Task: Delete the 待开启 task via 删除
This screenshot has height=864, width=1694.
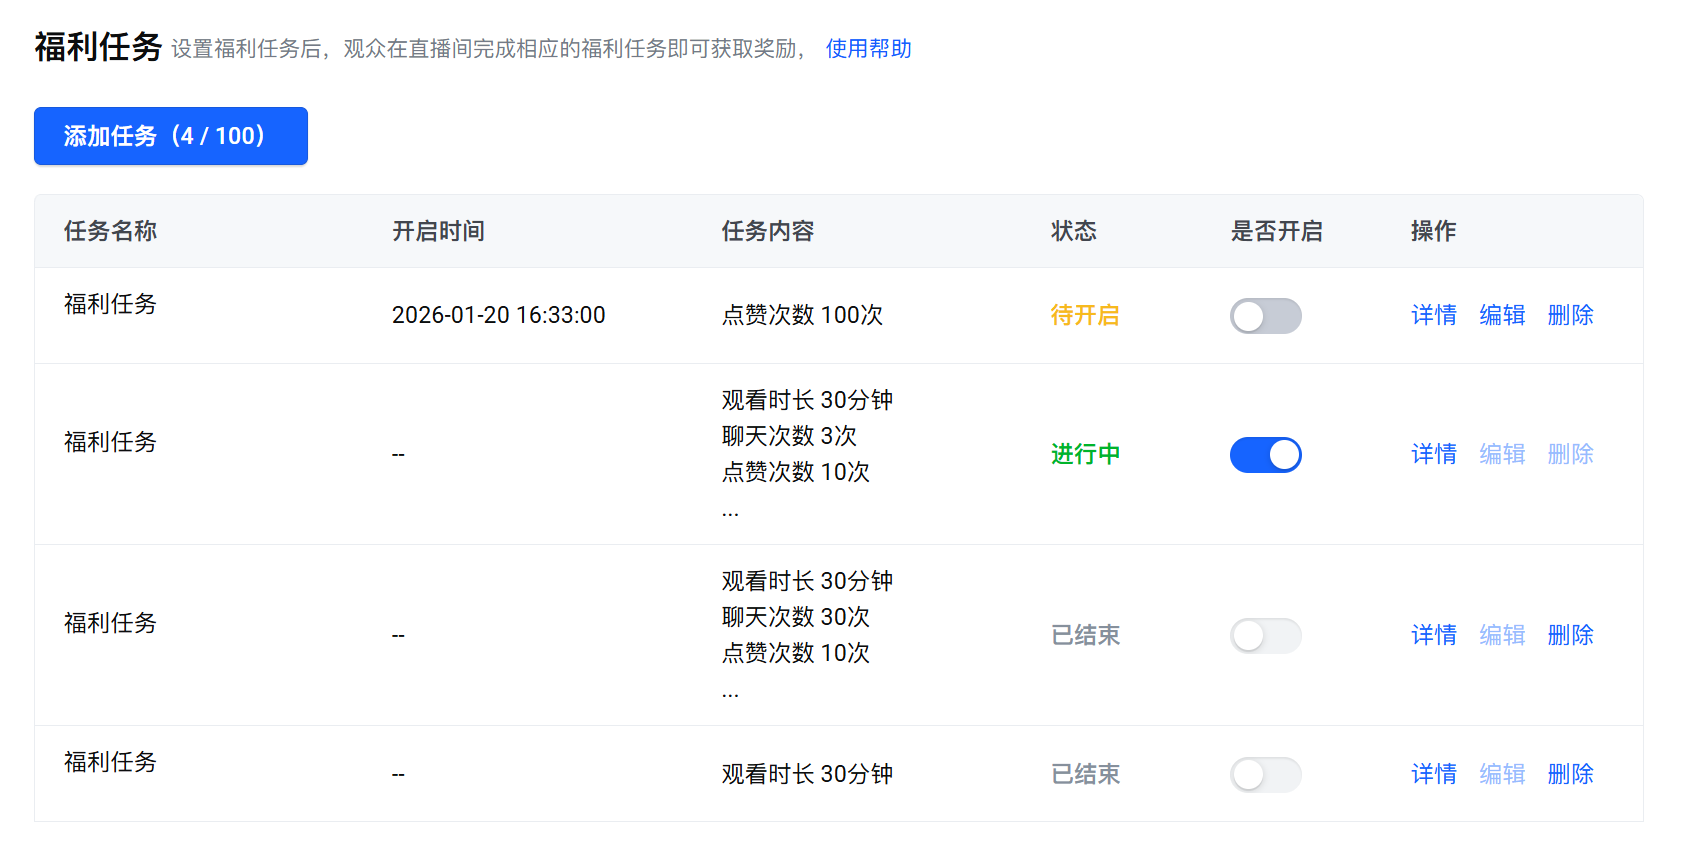Action: tap(1570, 316)
